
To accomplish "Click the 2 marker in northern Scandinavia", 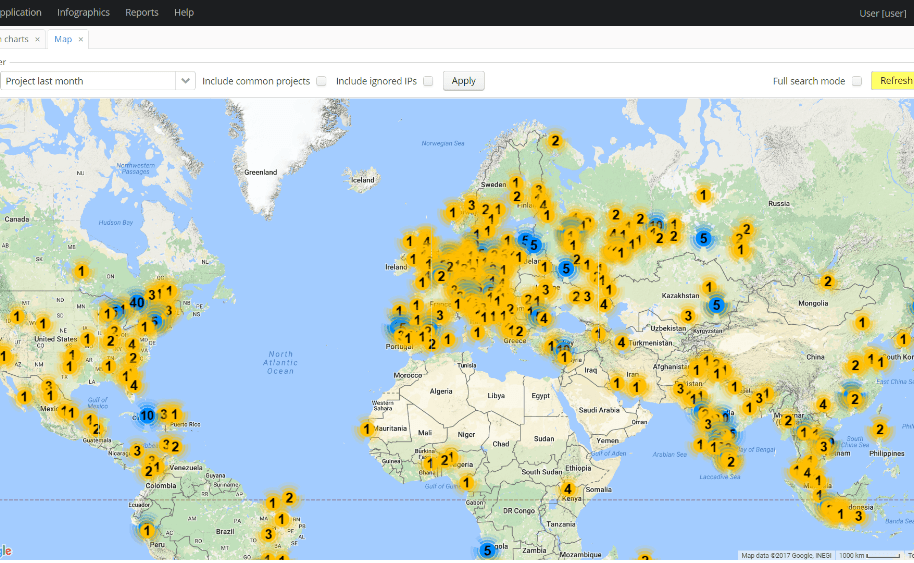I will click(555, 140).
